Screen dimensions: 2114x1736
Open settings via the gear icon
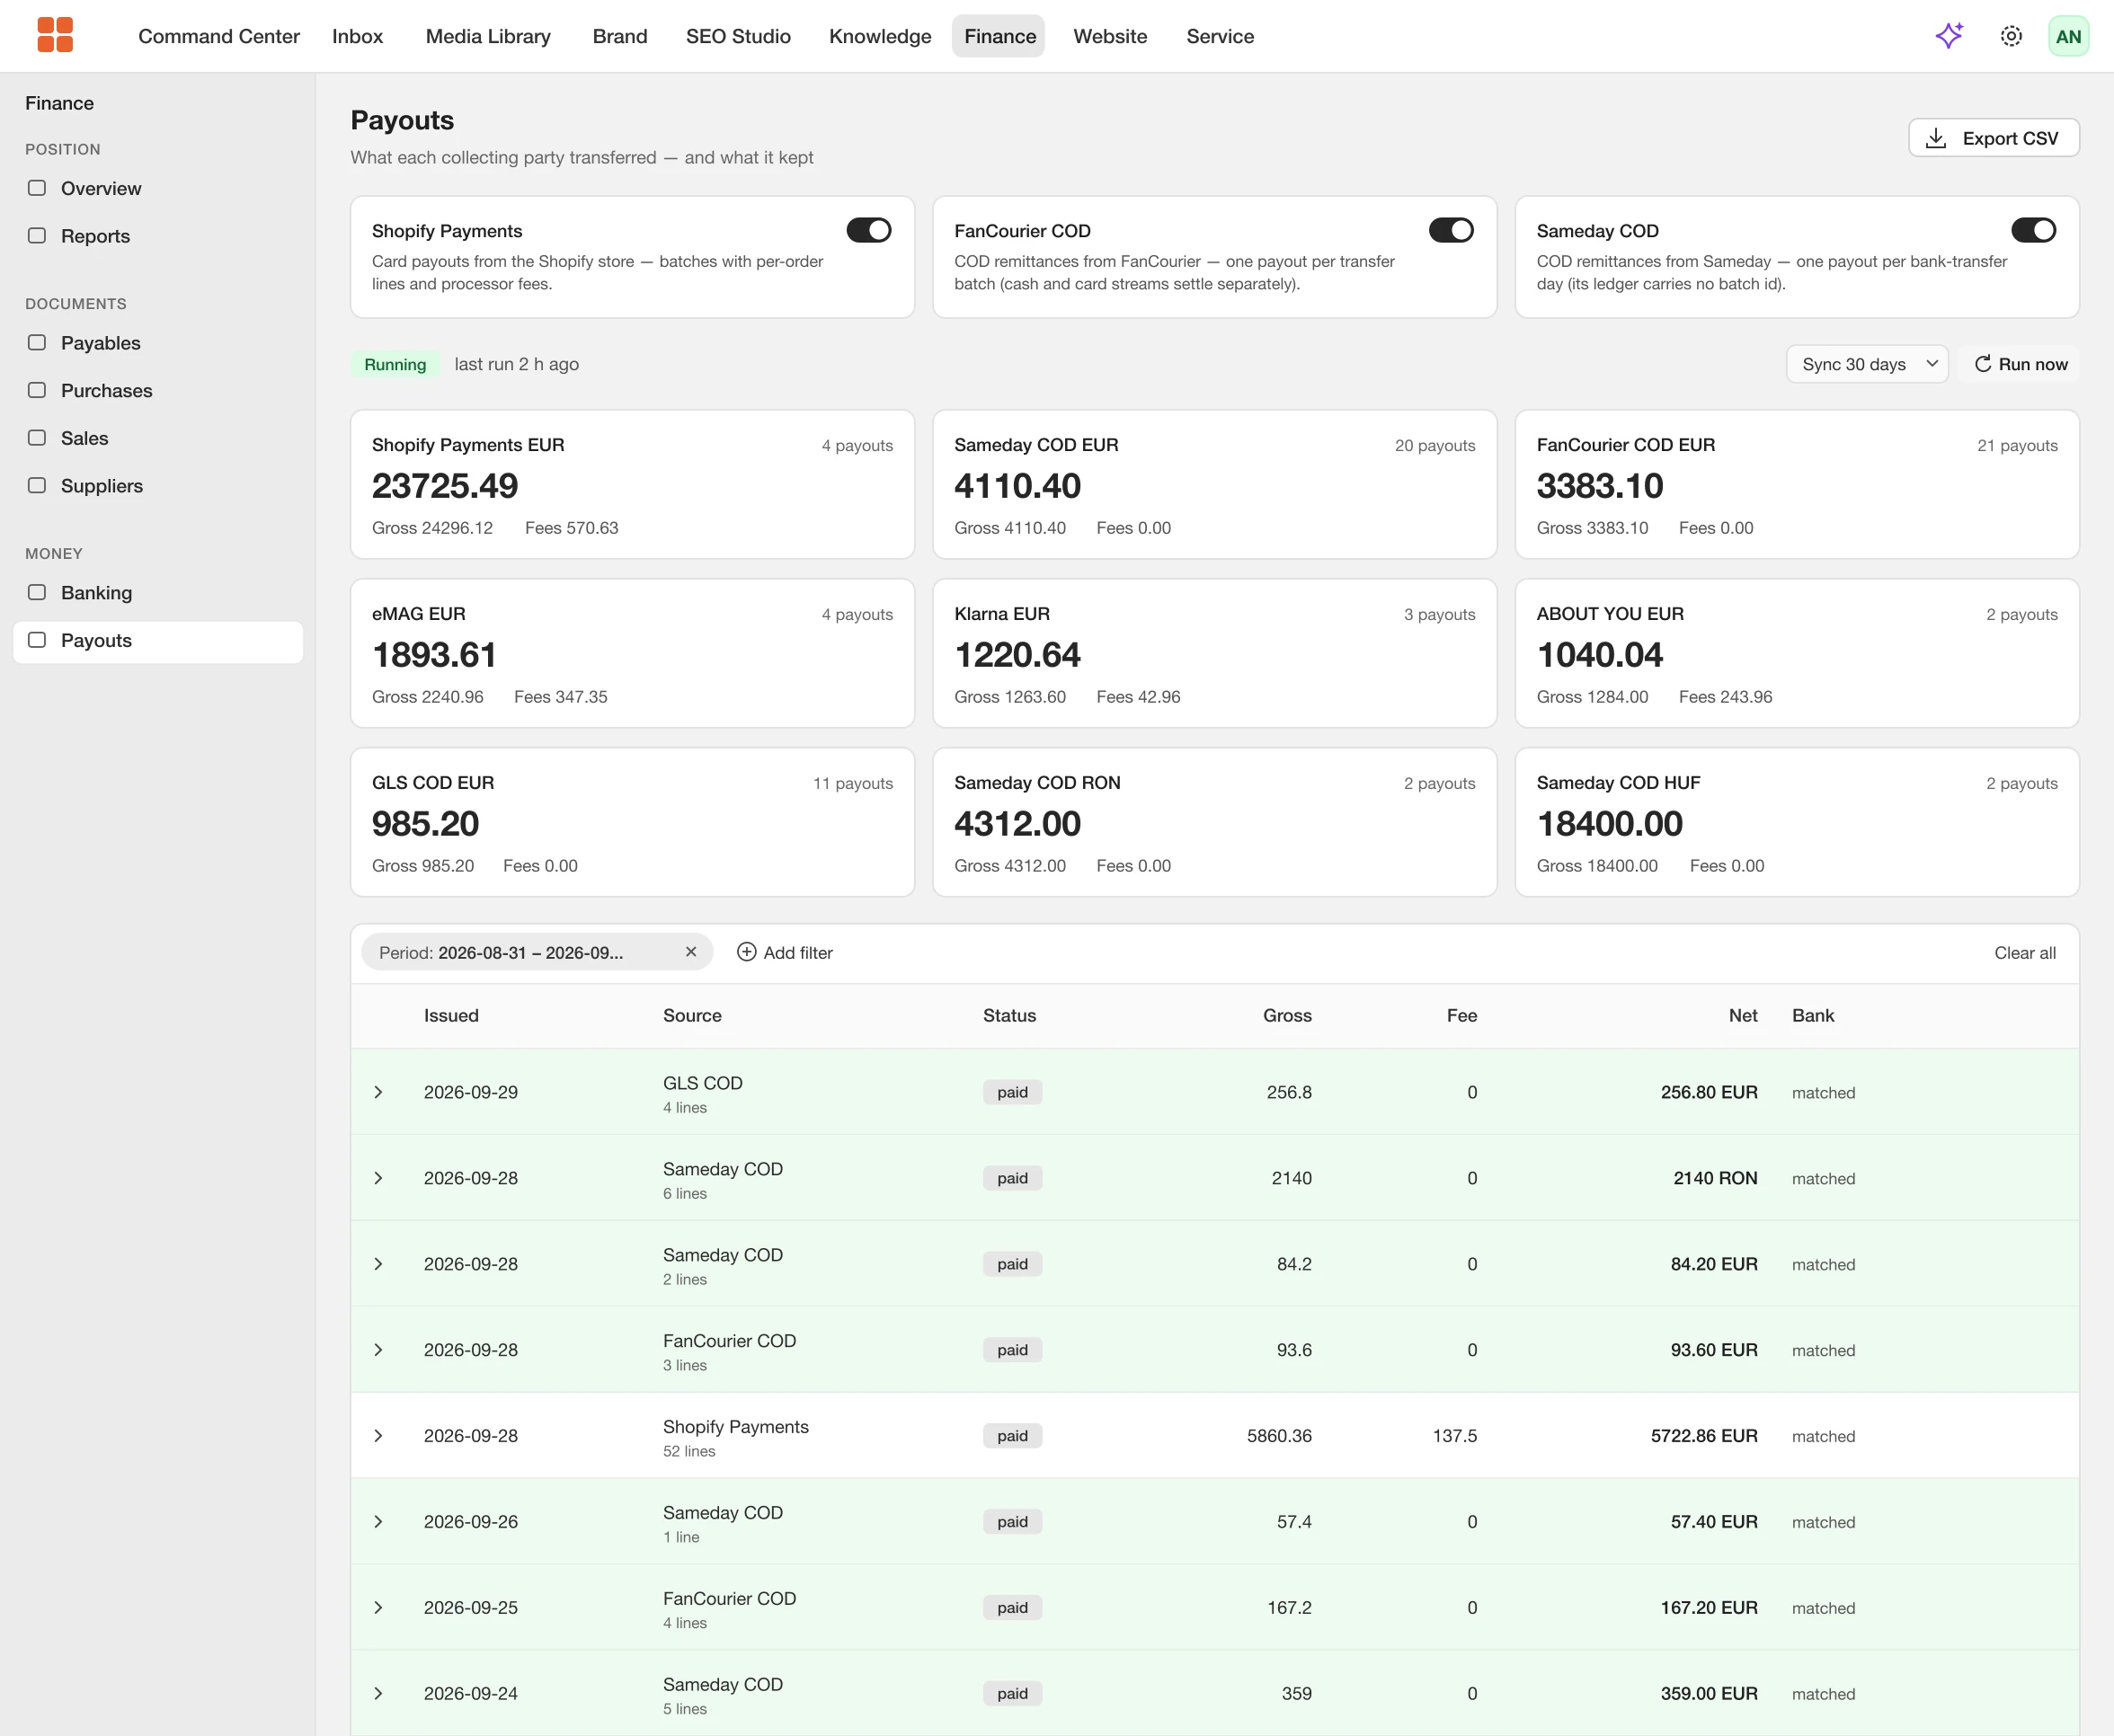click(2011, 36)
